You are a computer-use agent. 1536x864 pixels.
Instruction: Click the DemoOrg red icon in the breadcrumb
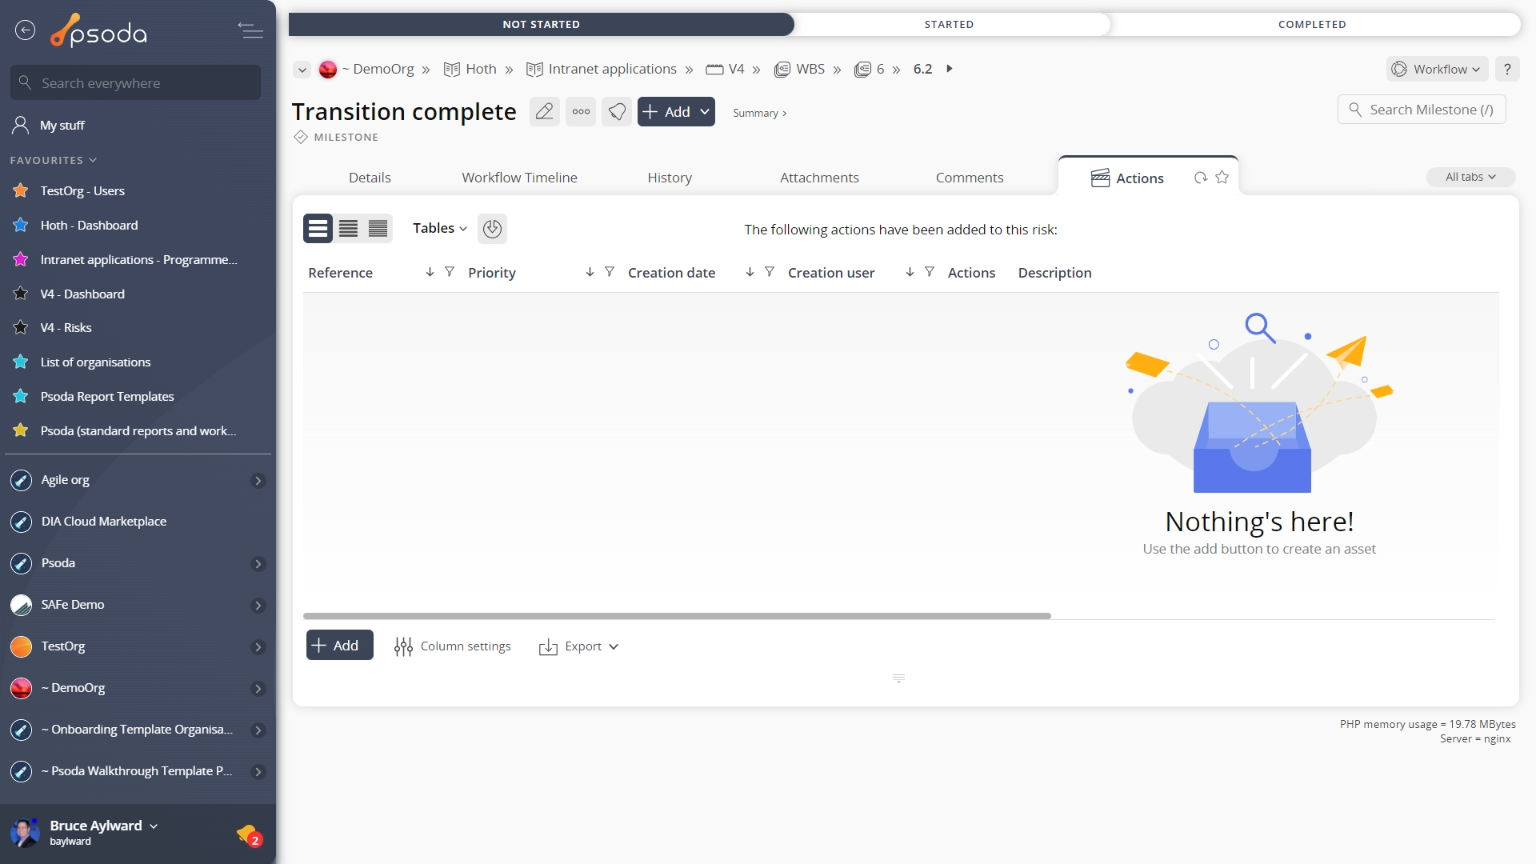(x=328, y=69)
